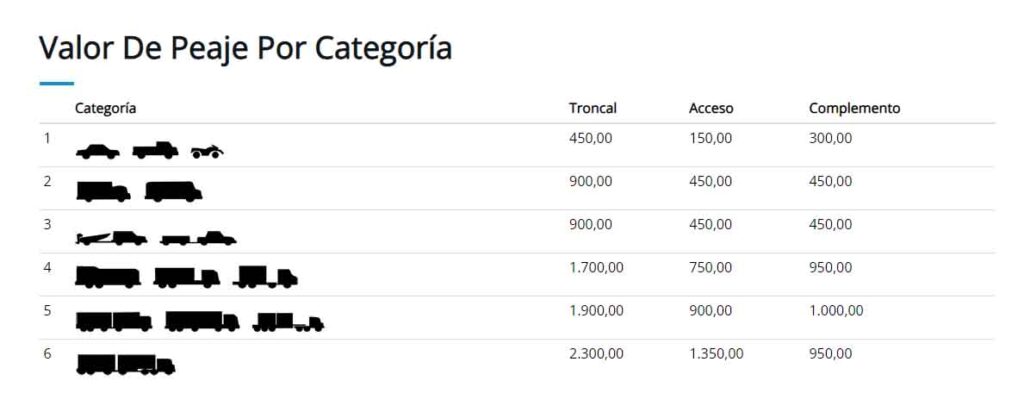Click the Troncal column header
The image size is (1024, 412).
(592, 108)
